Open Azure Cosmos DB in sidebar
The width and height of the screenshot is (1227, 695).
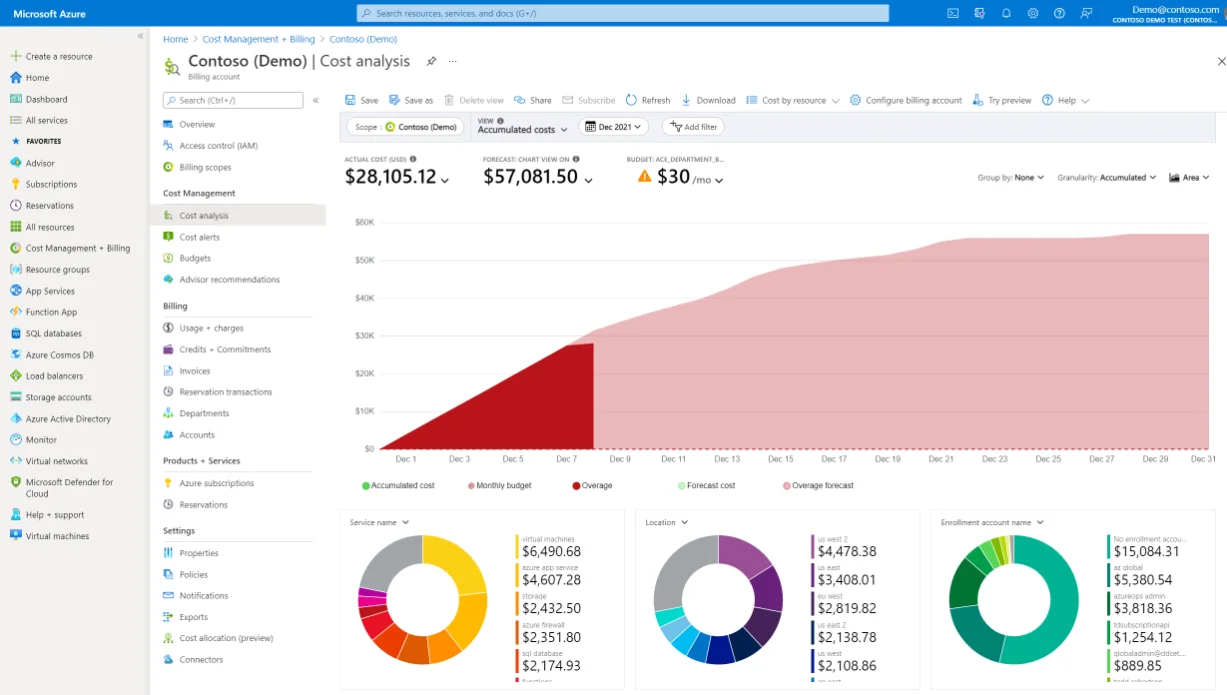point(59,355)
